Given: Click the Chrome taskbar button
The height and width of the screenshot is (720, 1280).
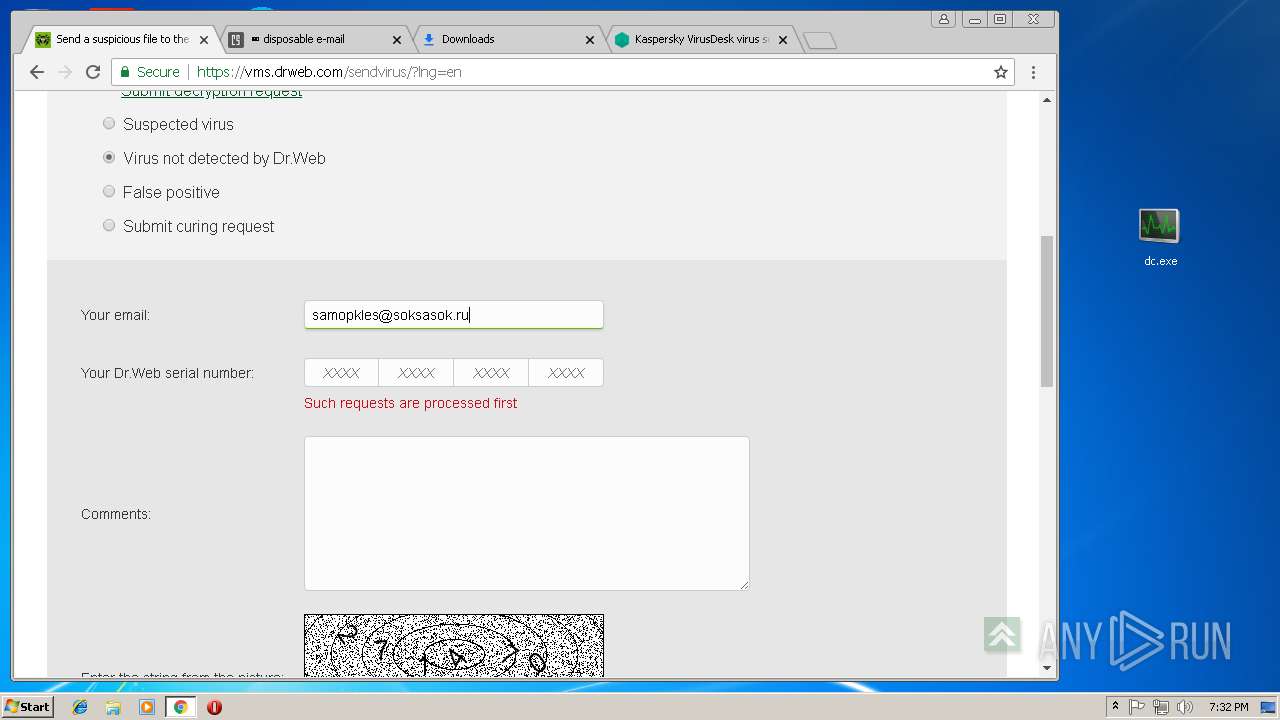Looking at the screenshot, I should (x=181, y=707).
